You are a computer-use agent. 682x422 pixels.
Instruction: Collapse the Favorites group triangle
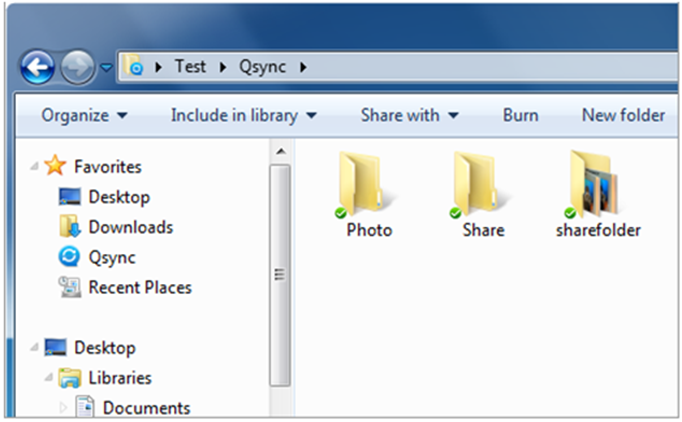[34, 167]
